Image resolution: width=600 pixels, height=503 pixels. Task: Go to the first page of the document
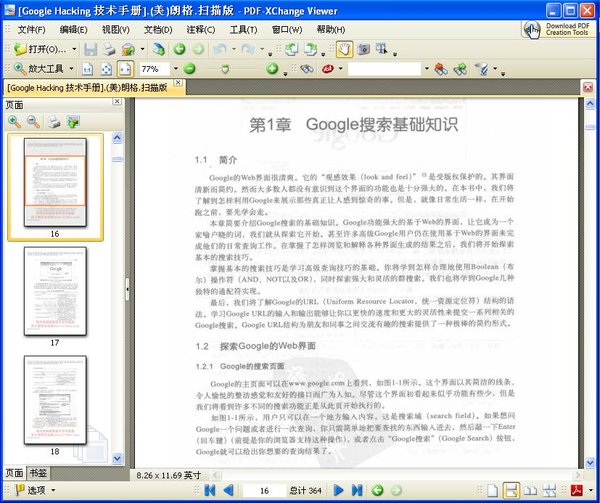(x=209, y=490)
